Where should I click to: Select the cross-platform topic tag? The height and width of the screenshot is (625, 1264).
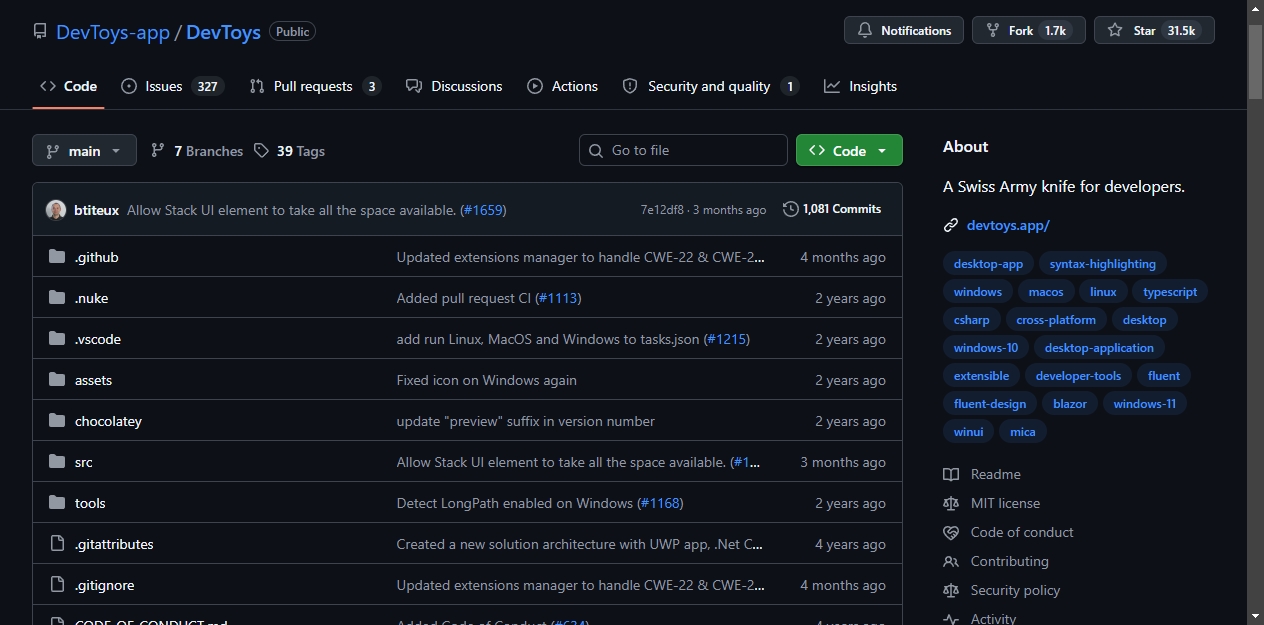(x=1056, y=320)
